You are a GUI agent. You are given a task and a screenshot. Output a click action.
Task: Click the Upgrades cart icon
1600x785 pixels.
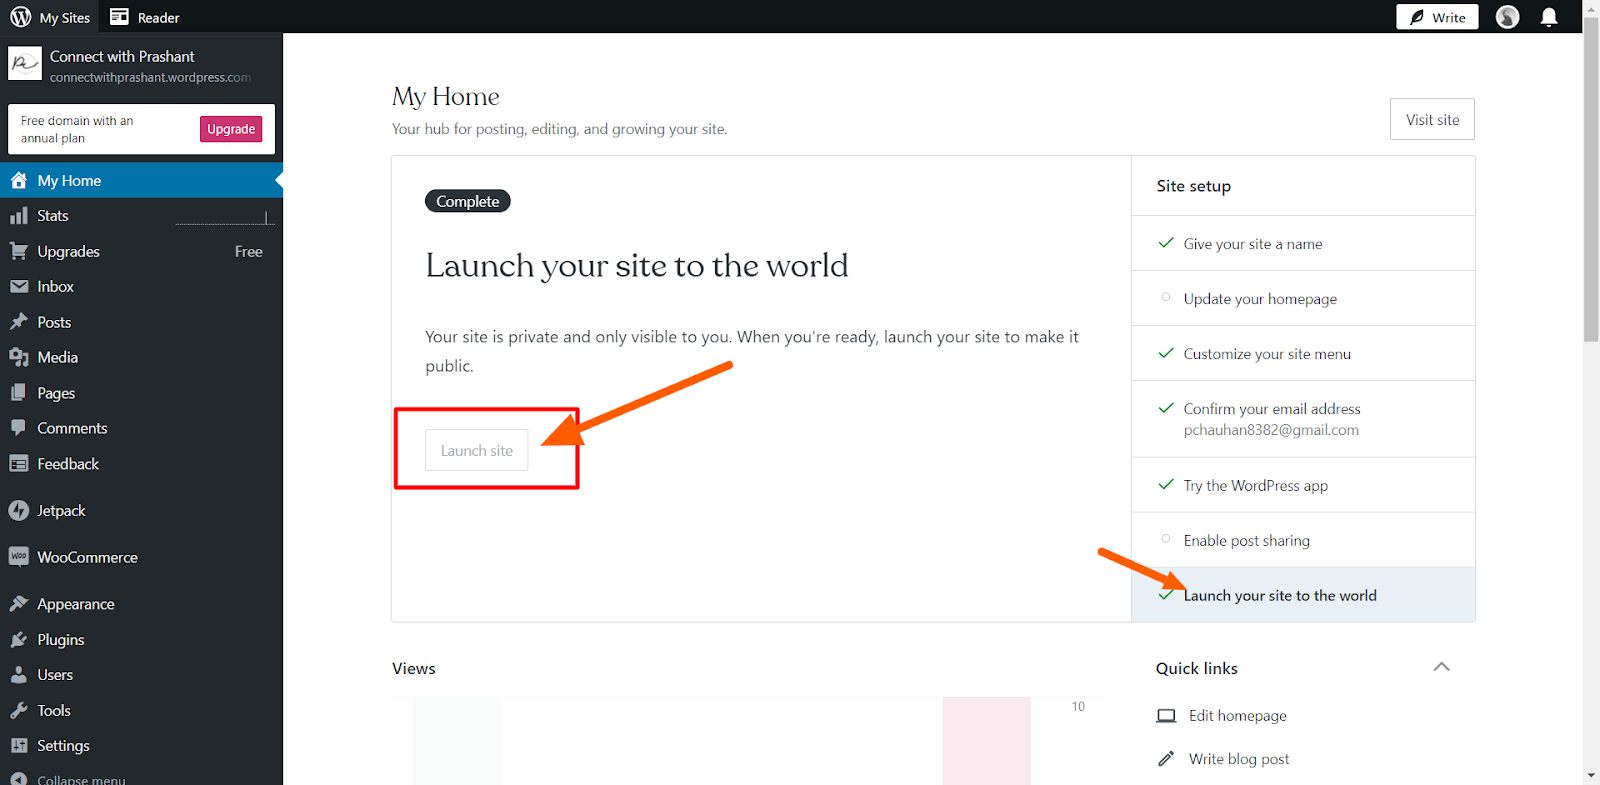click(x=18, y=251)
